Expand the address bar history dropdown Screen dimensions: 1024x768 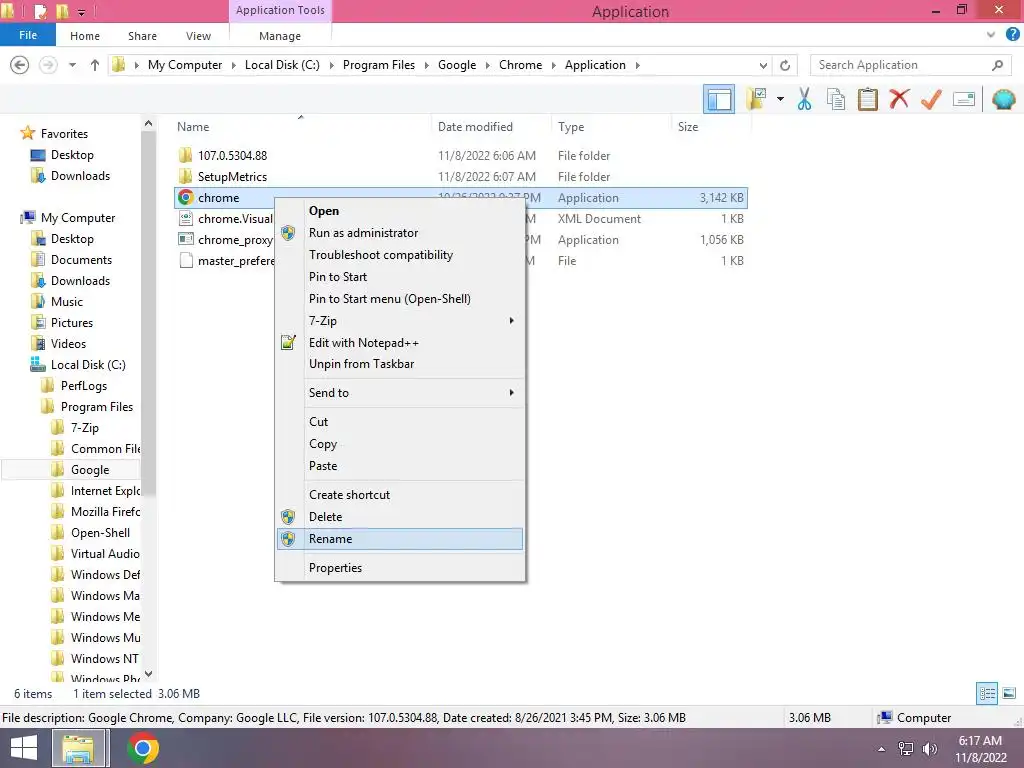pos(763,65)
